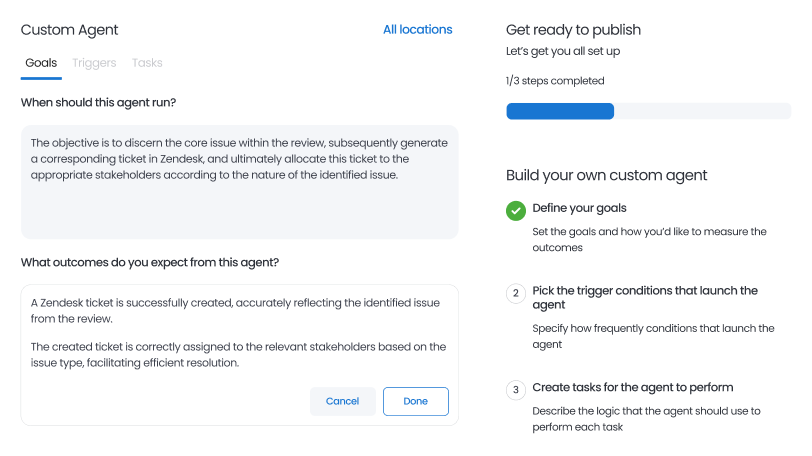Open the Triggers tab
812x456 pixels.
tap(94, 63)
